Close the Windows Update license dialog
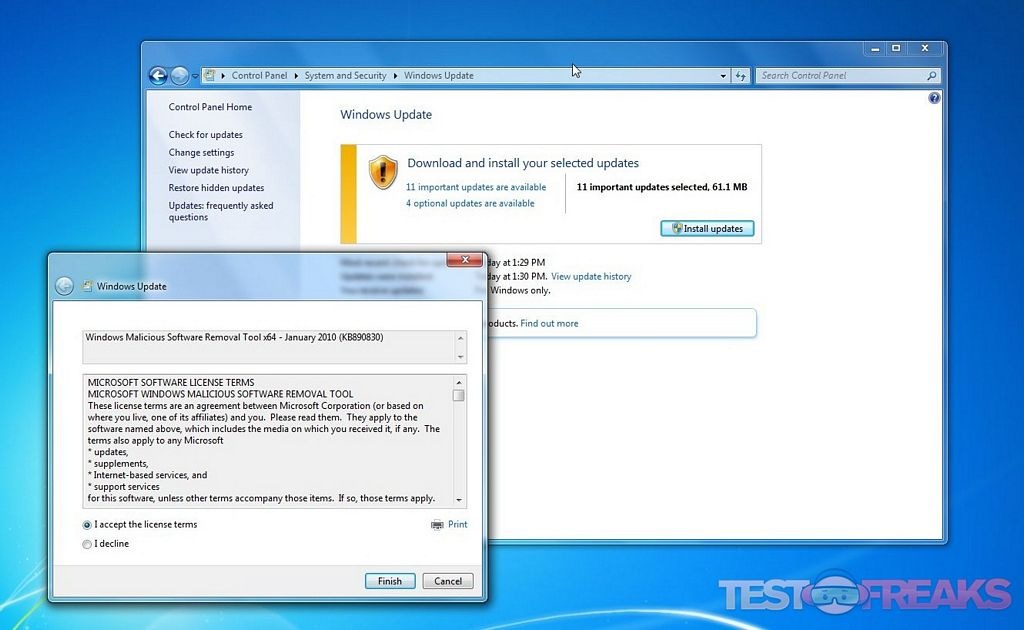1024x630 pixels. coord(464,260)
